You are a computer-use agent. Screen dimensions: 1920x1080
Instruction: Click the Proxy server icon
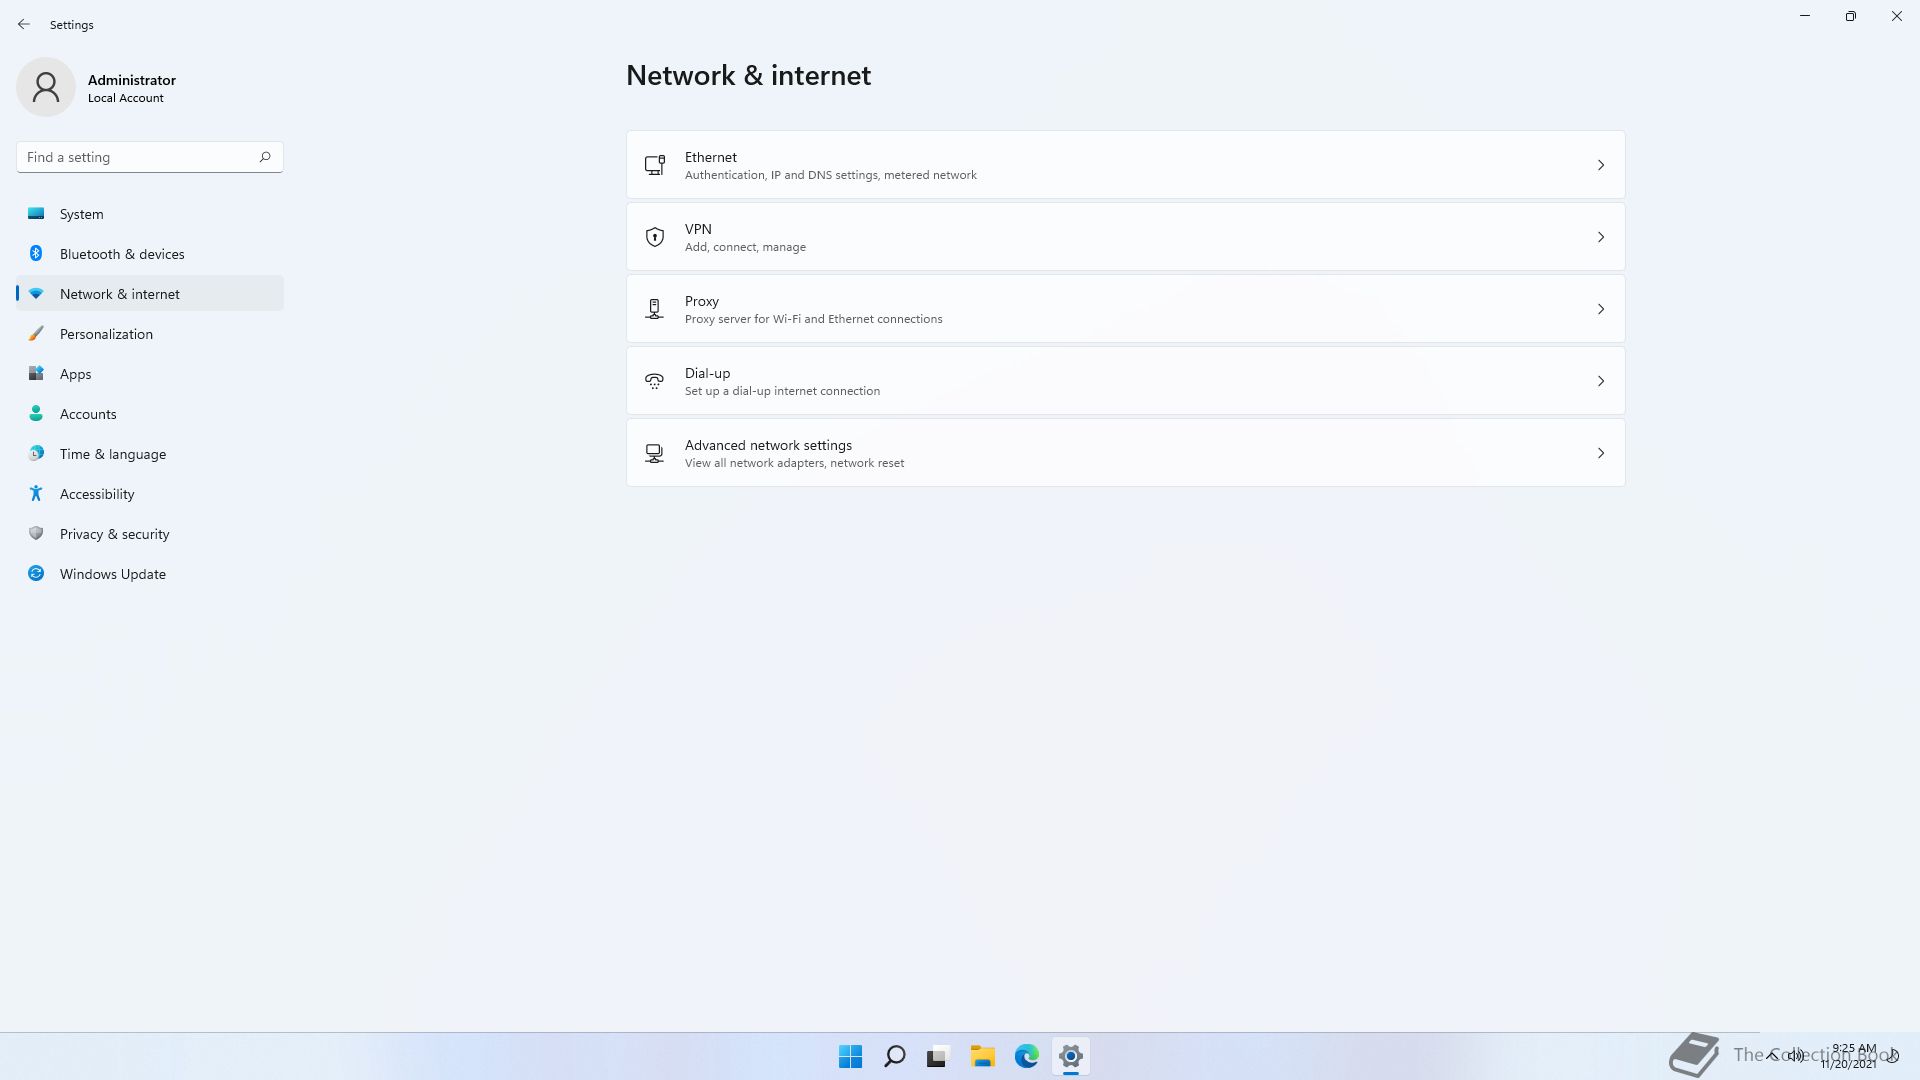[655, 309]
